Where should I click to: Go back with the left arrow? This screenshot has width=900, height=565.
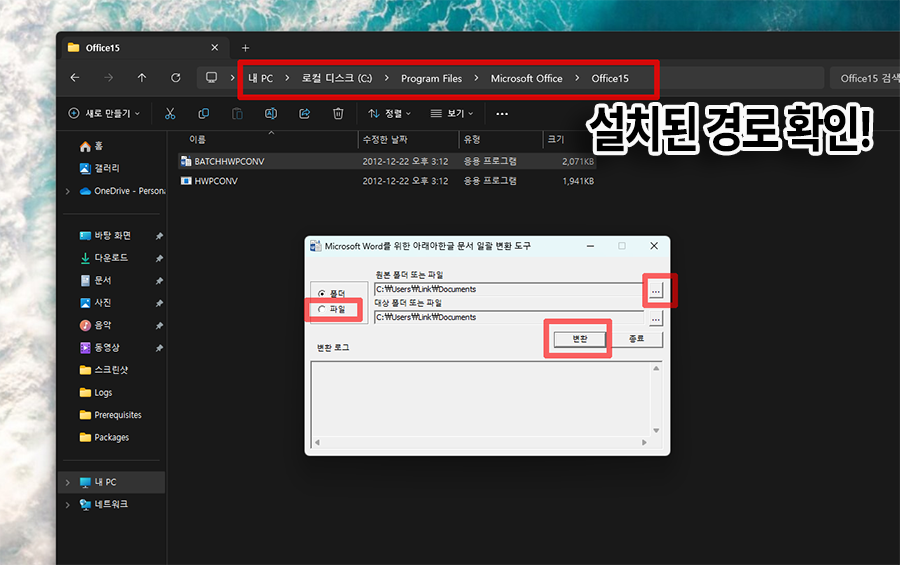tap(75, 78)
